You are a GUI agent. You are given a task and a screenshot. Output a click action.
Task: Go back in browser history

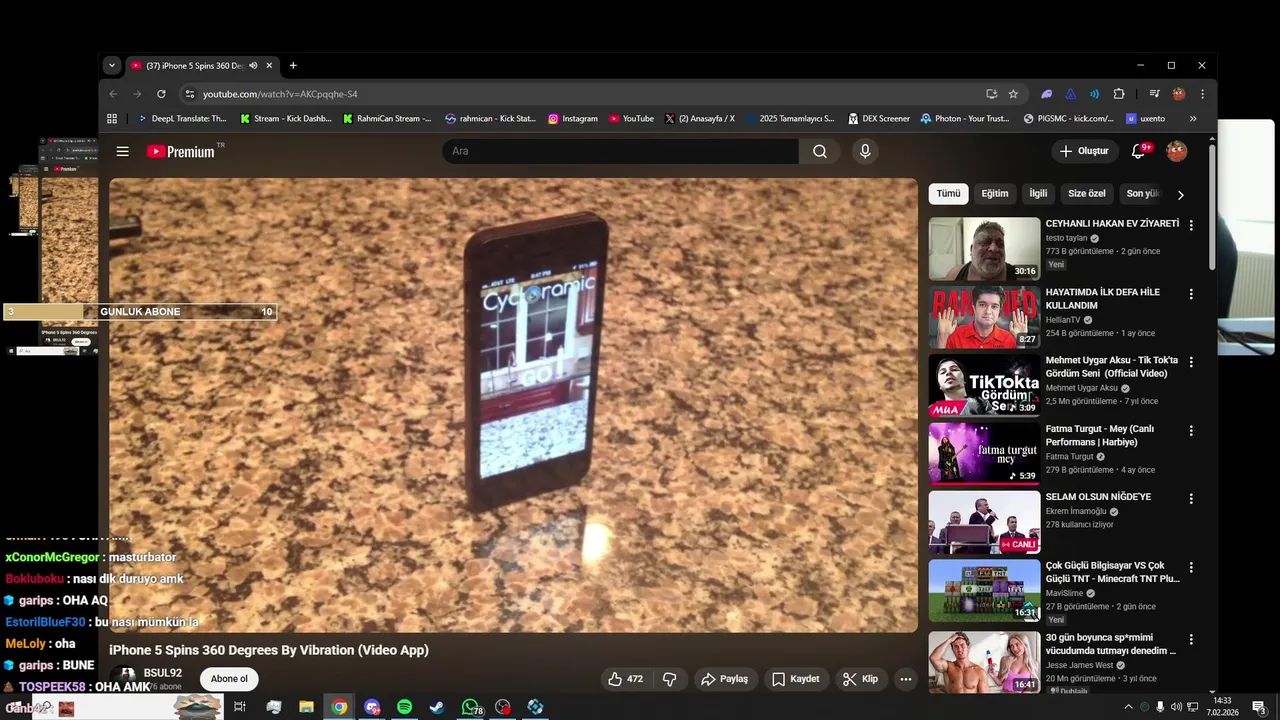coord(113,94)
